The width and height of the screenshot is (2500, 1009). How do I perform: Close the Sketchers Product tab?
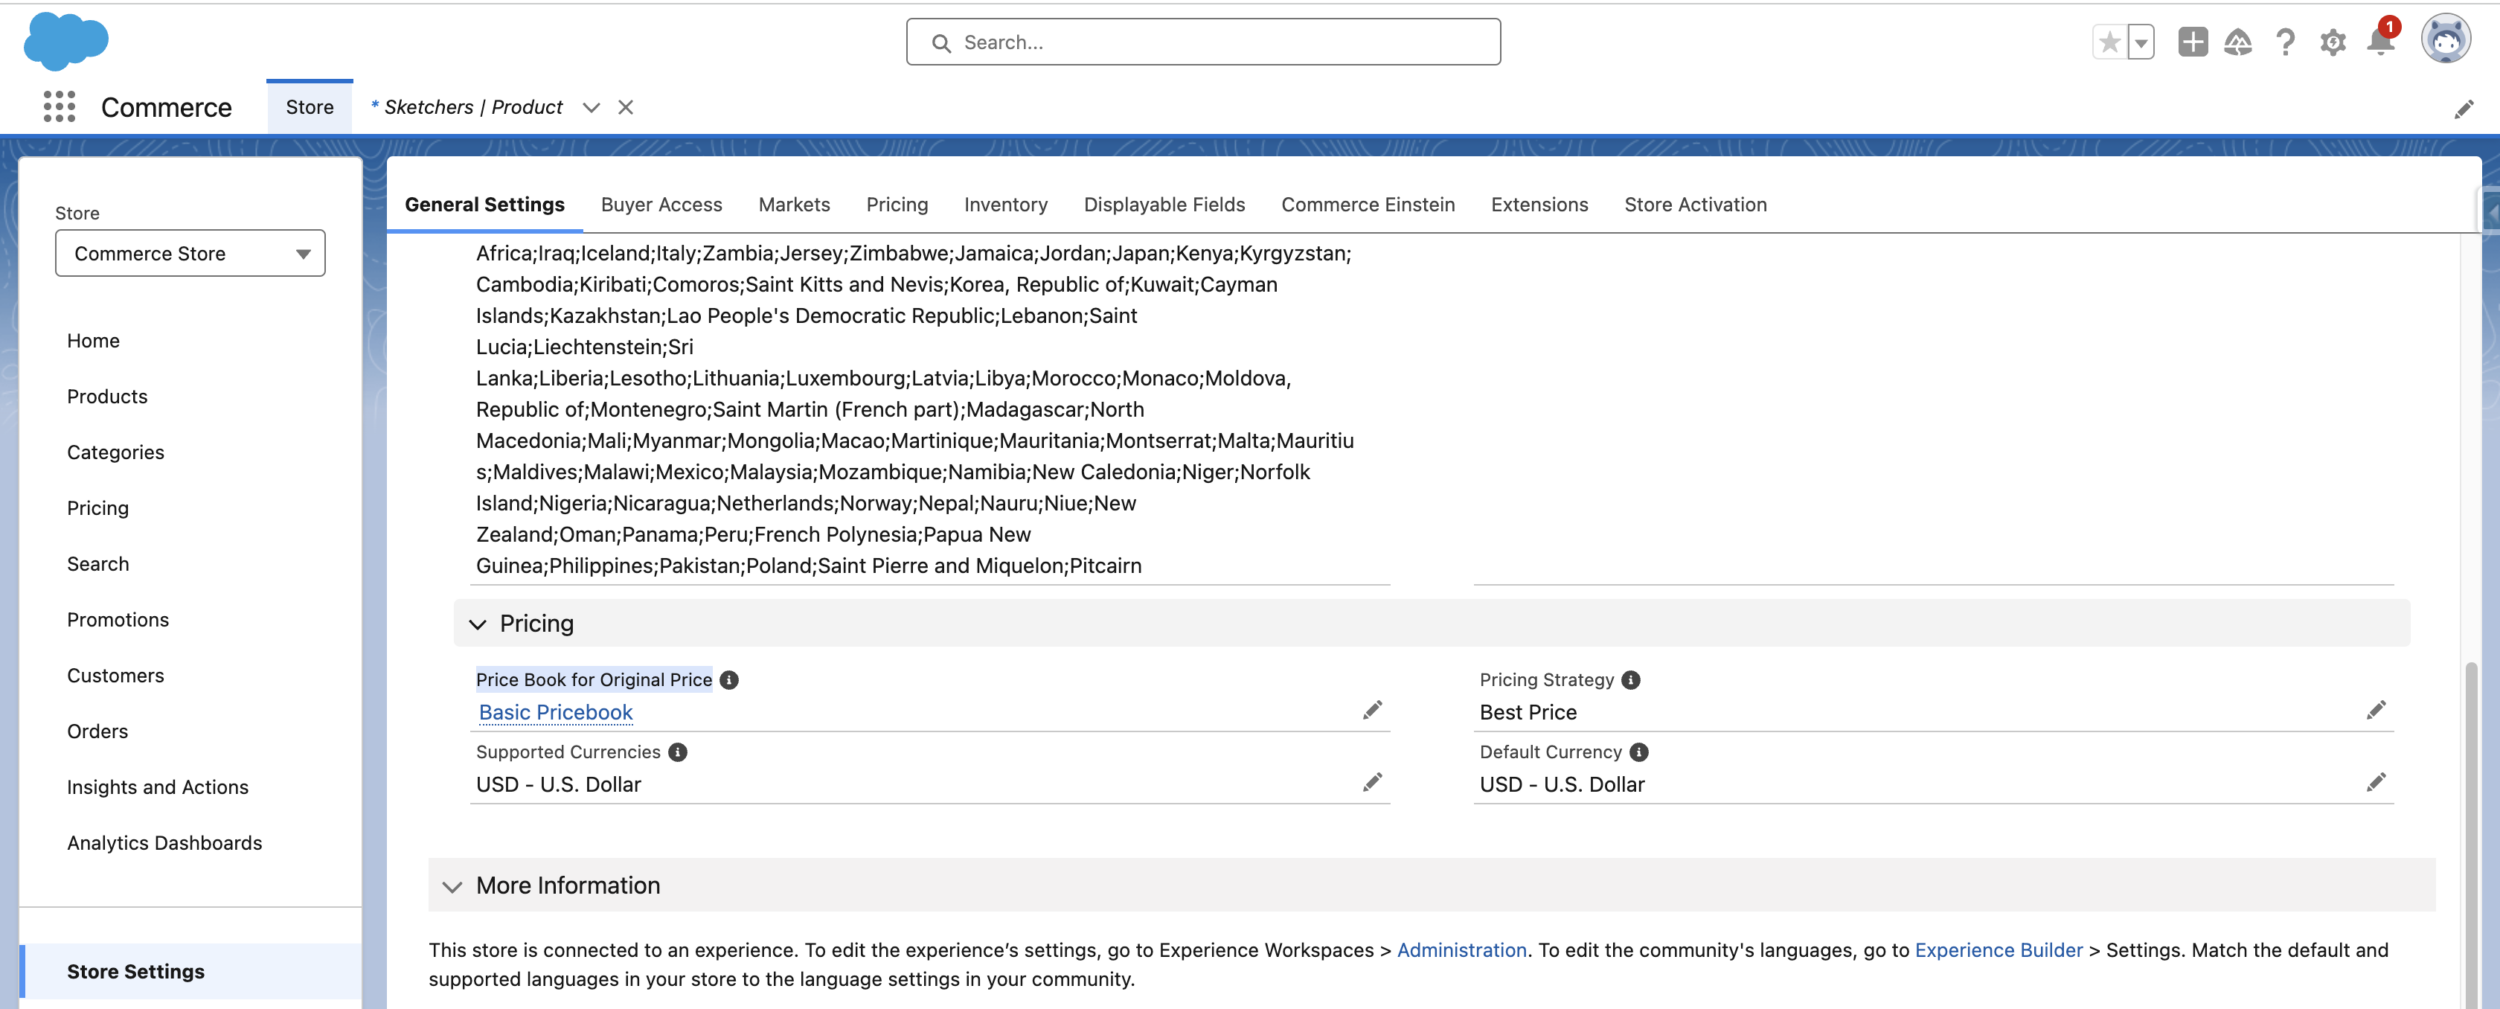click(626, 107)
